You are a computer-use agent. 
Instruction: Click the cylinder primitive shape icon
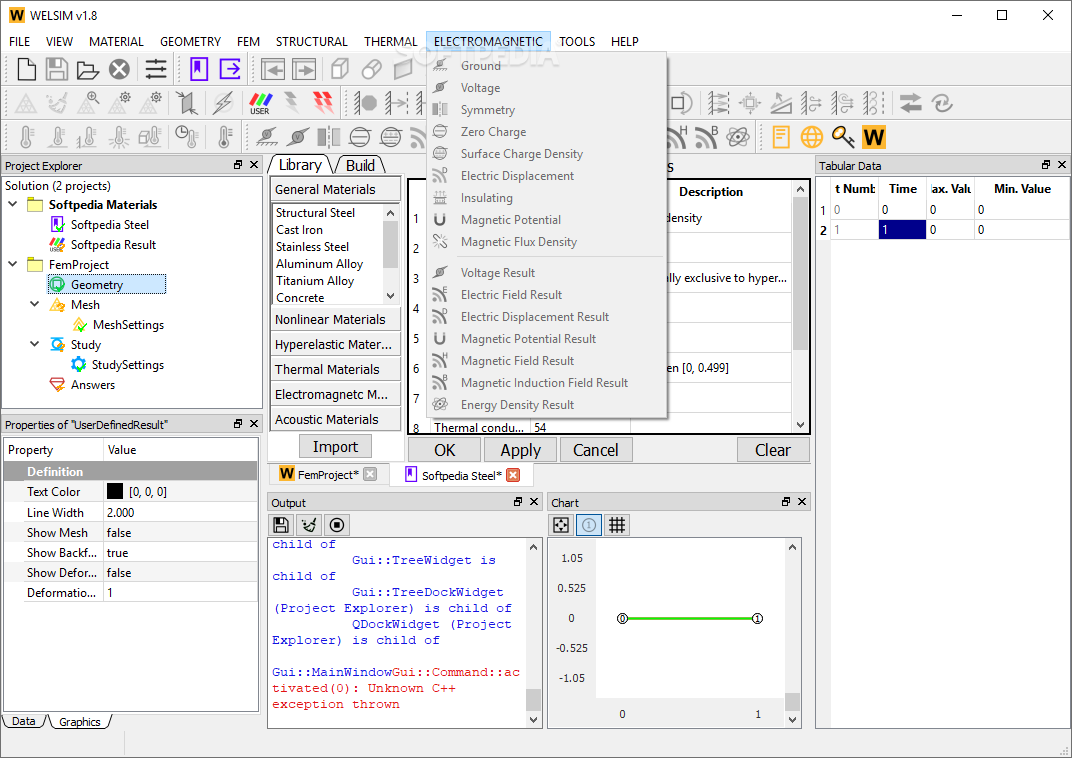coord(371,69)
